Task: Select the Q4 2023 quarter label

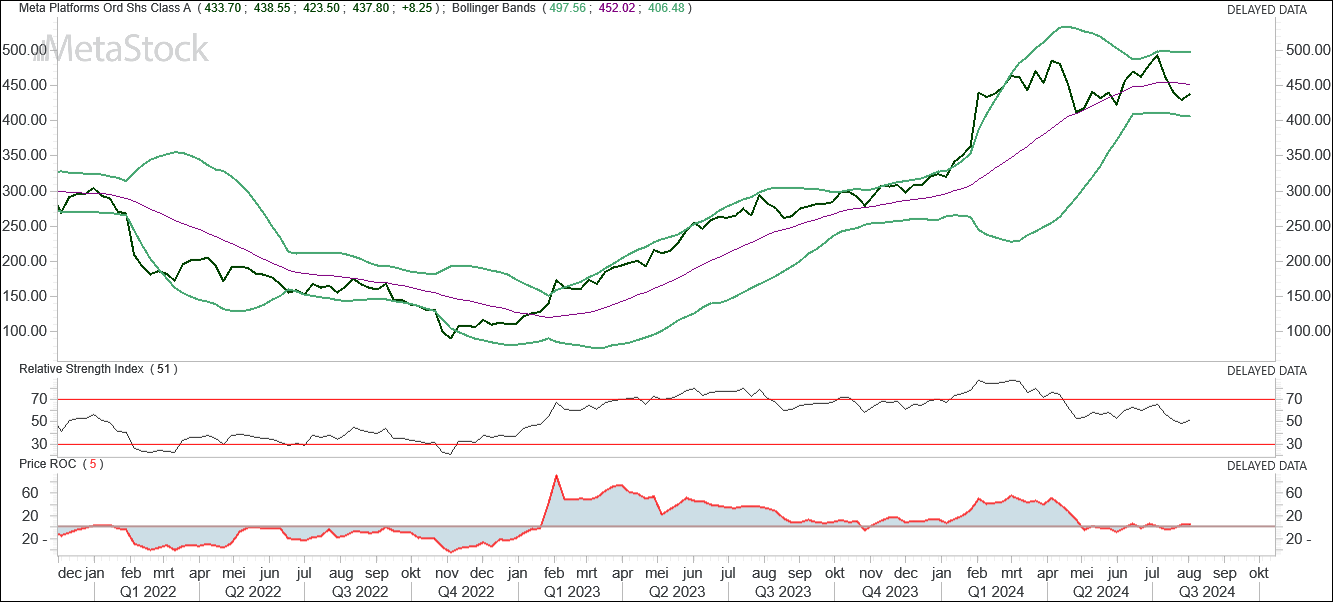Action: point(889,591)
